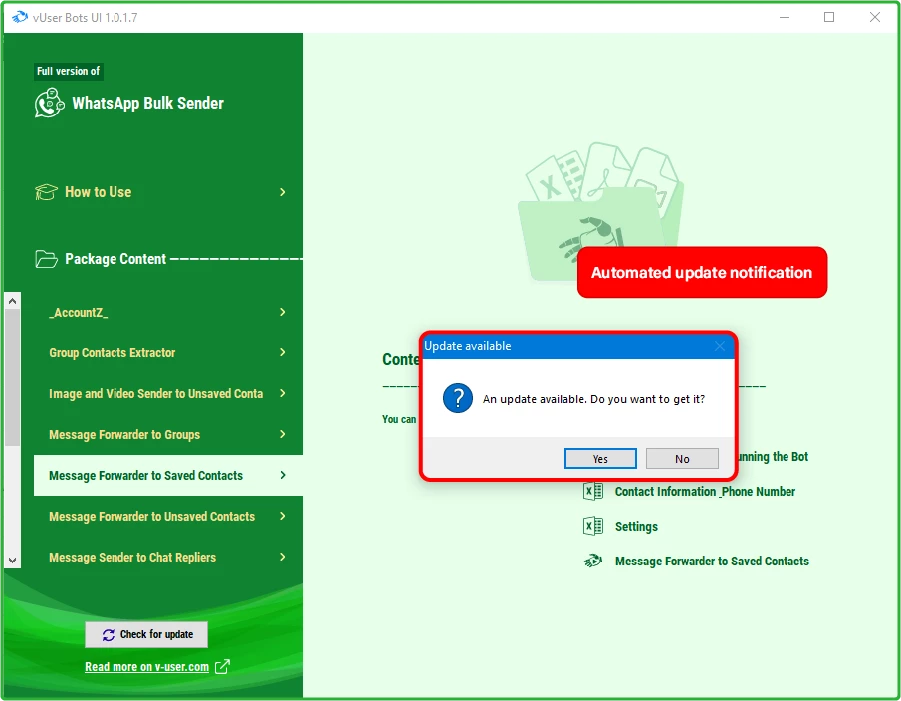Minimize the vUser Bots UI window
The width and height of the screenshot is (901, 701).
point(784,17)
